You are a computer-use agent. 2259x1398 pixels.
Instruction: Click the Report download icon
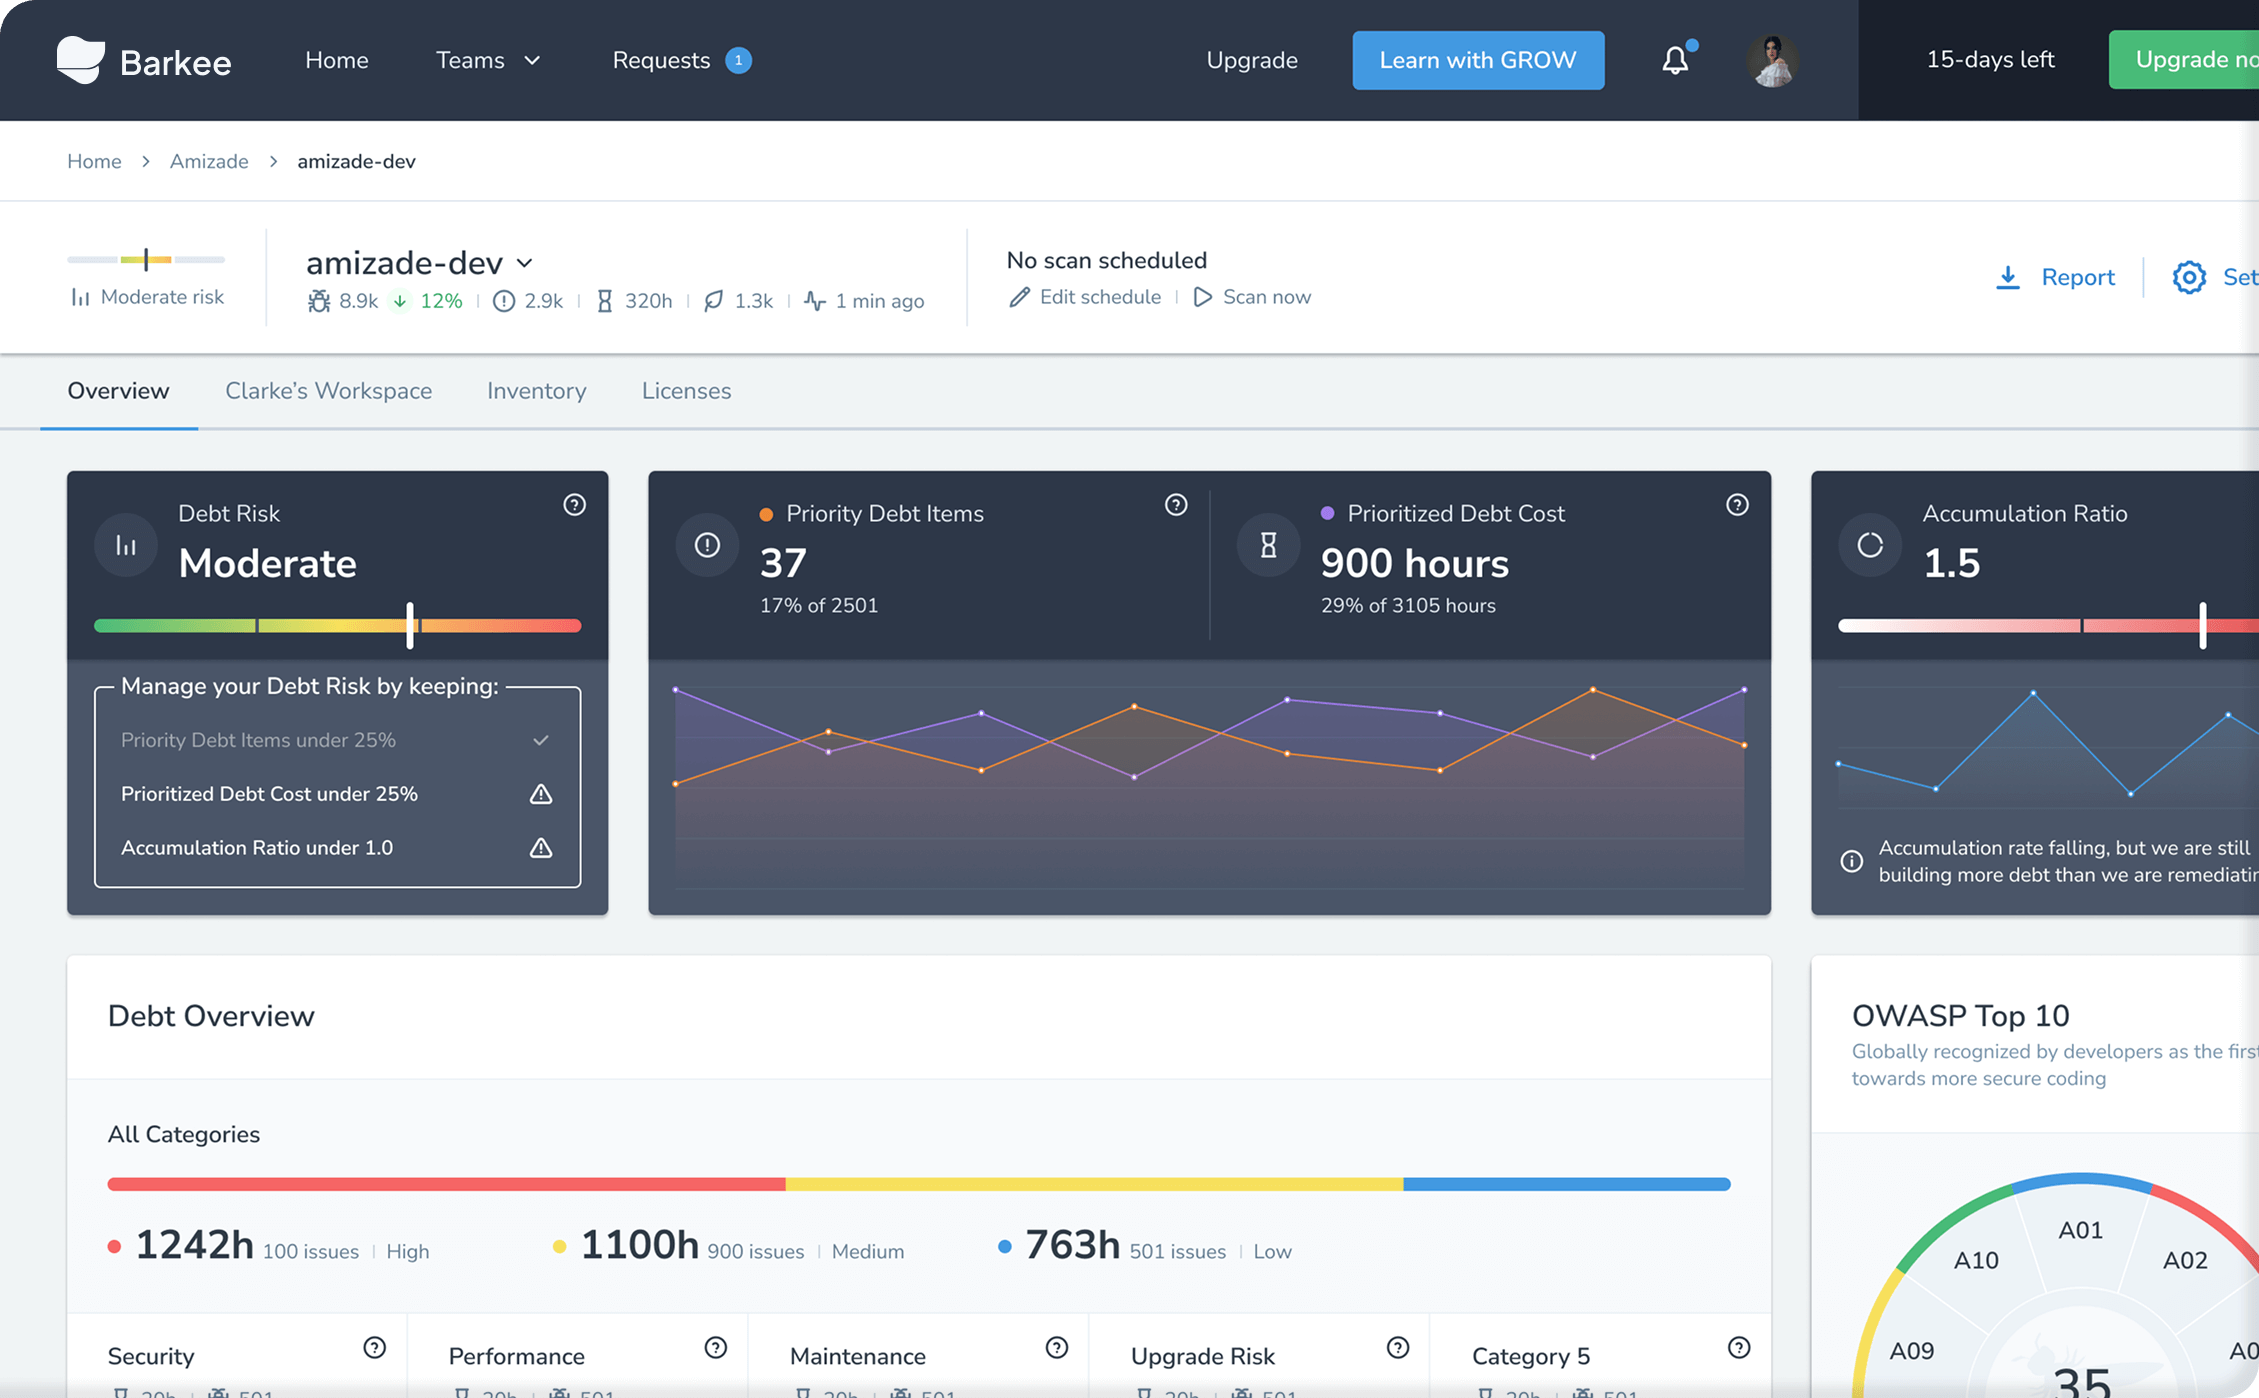(x=2008, y=277)
